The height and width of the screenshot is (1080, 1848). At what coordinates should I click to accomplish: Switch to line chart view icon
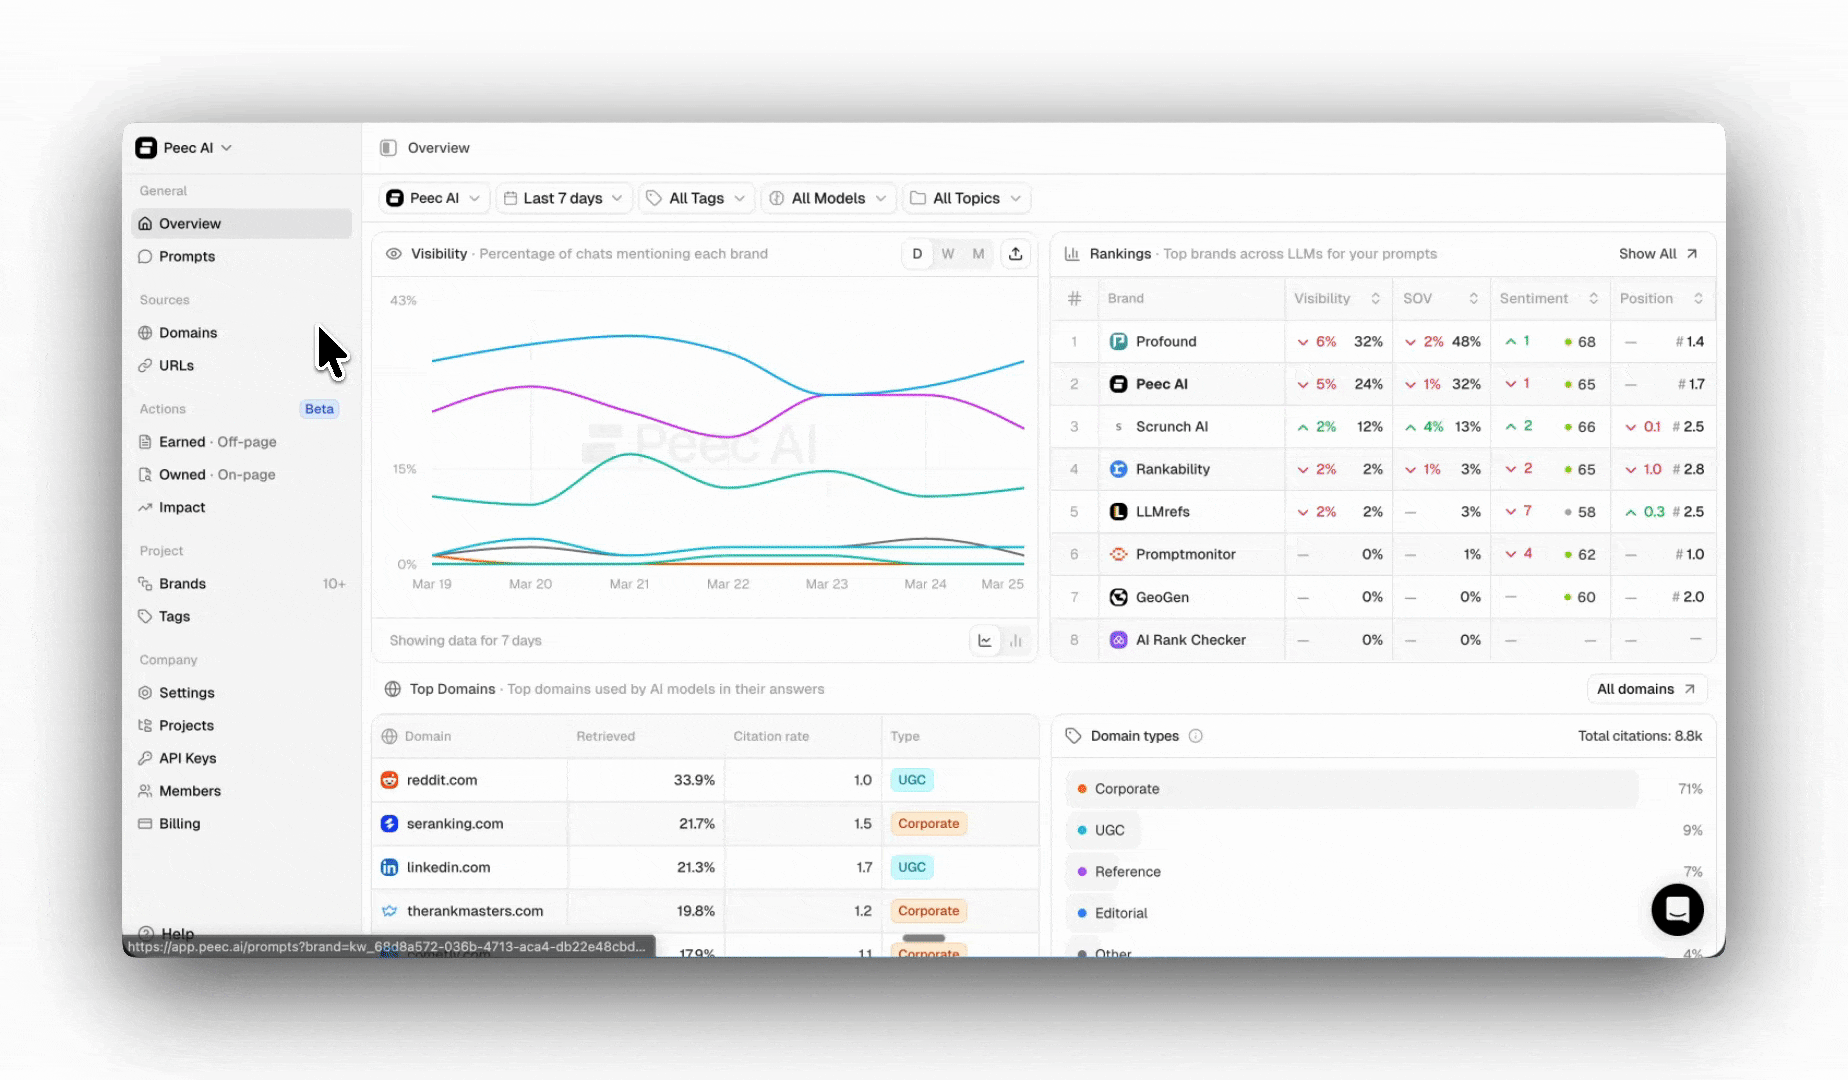985,641
